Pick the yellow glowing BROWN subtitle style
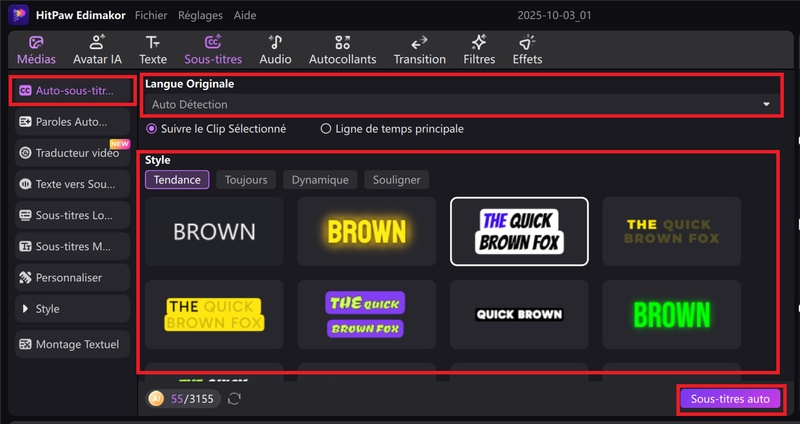This screenshot has height=424, width=800. pos(366,232)
